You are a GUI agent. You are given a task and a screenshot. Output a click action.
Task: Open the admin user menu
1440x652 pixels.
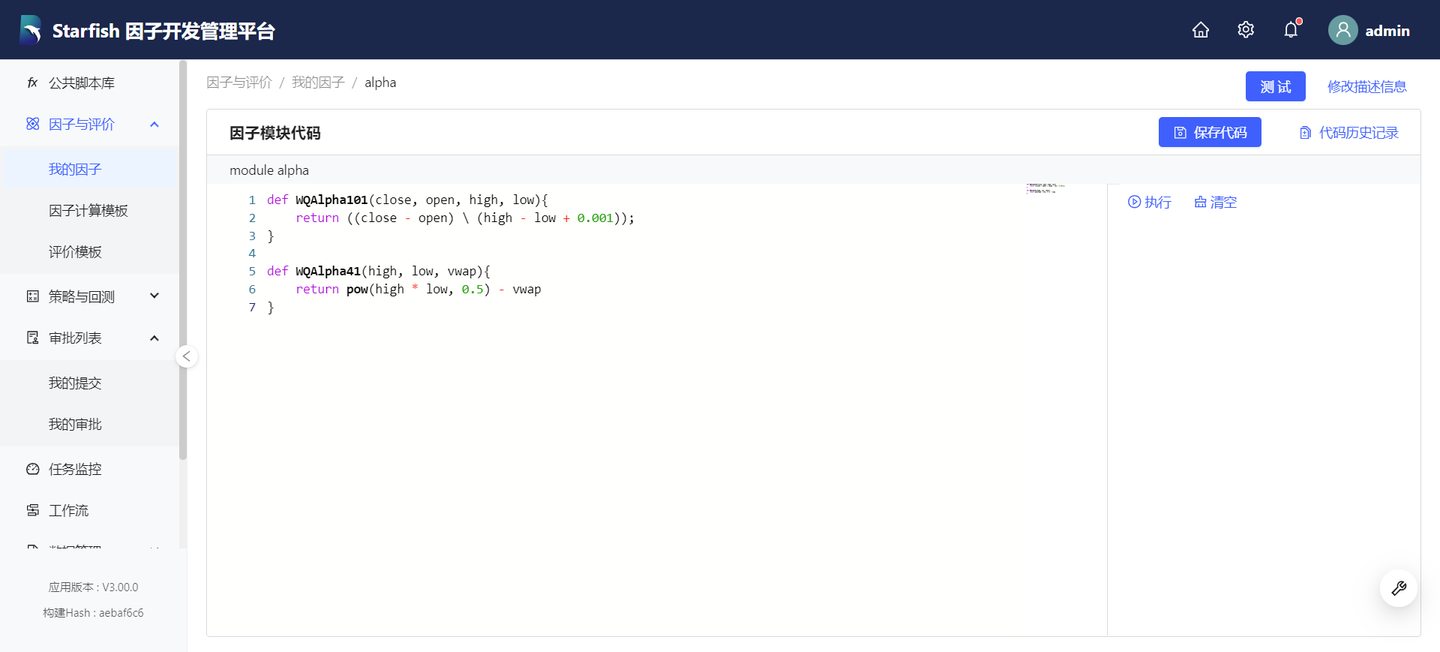click(1369, 30)
